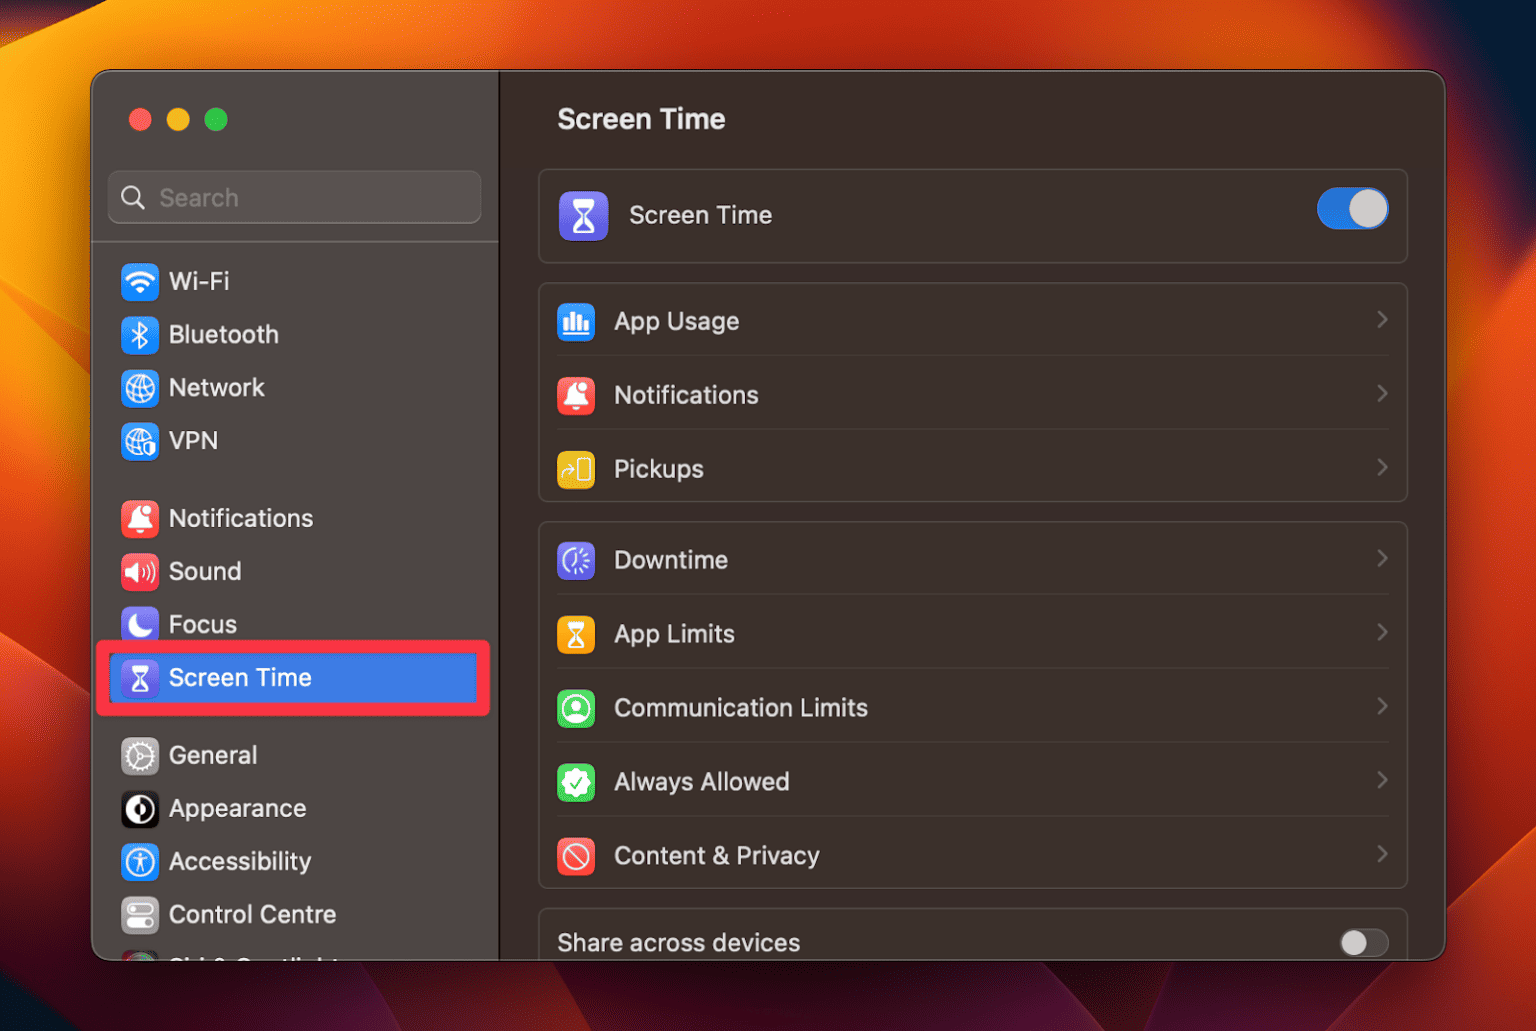Toggle the Always Allowed checkmark icon

(x=576, y=782)
